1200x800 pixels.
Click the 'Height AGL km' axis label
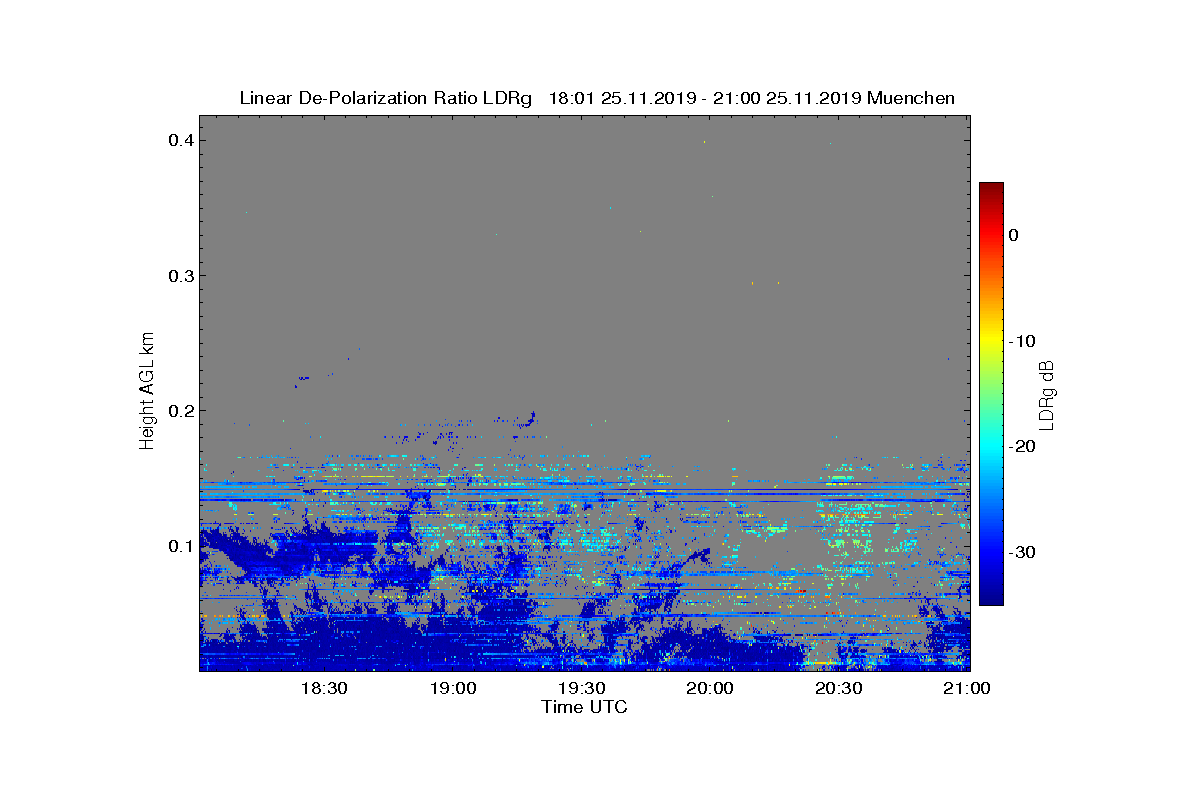[x=148, y=391]
